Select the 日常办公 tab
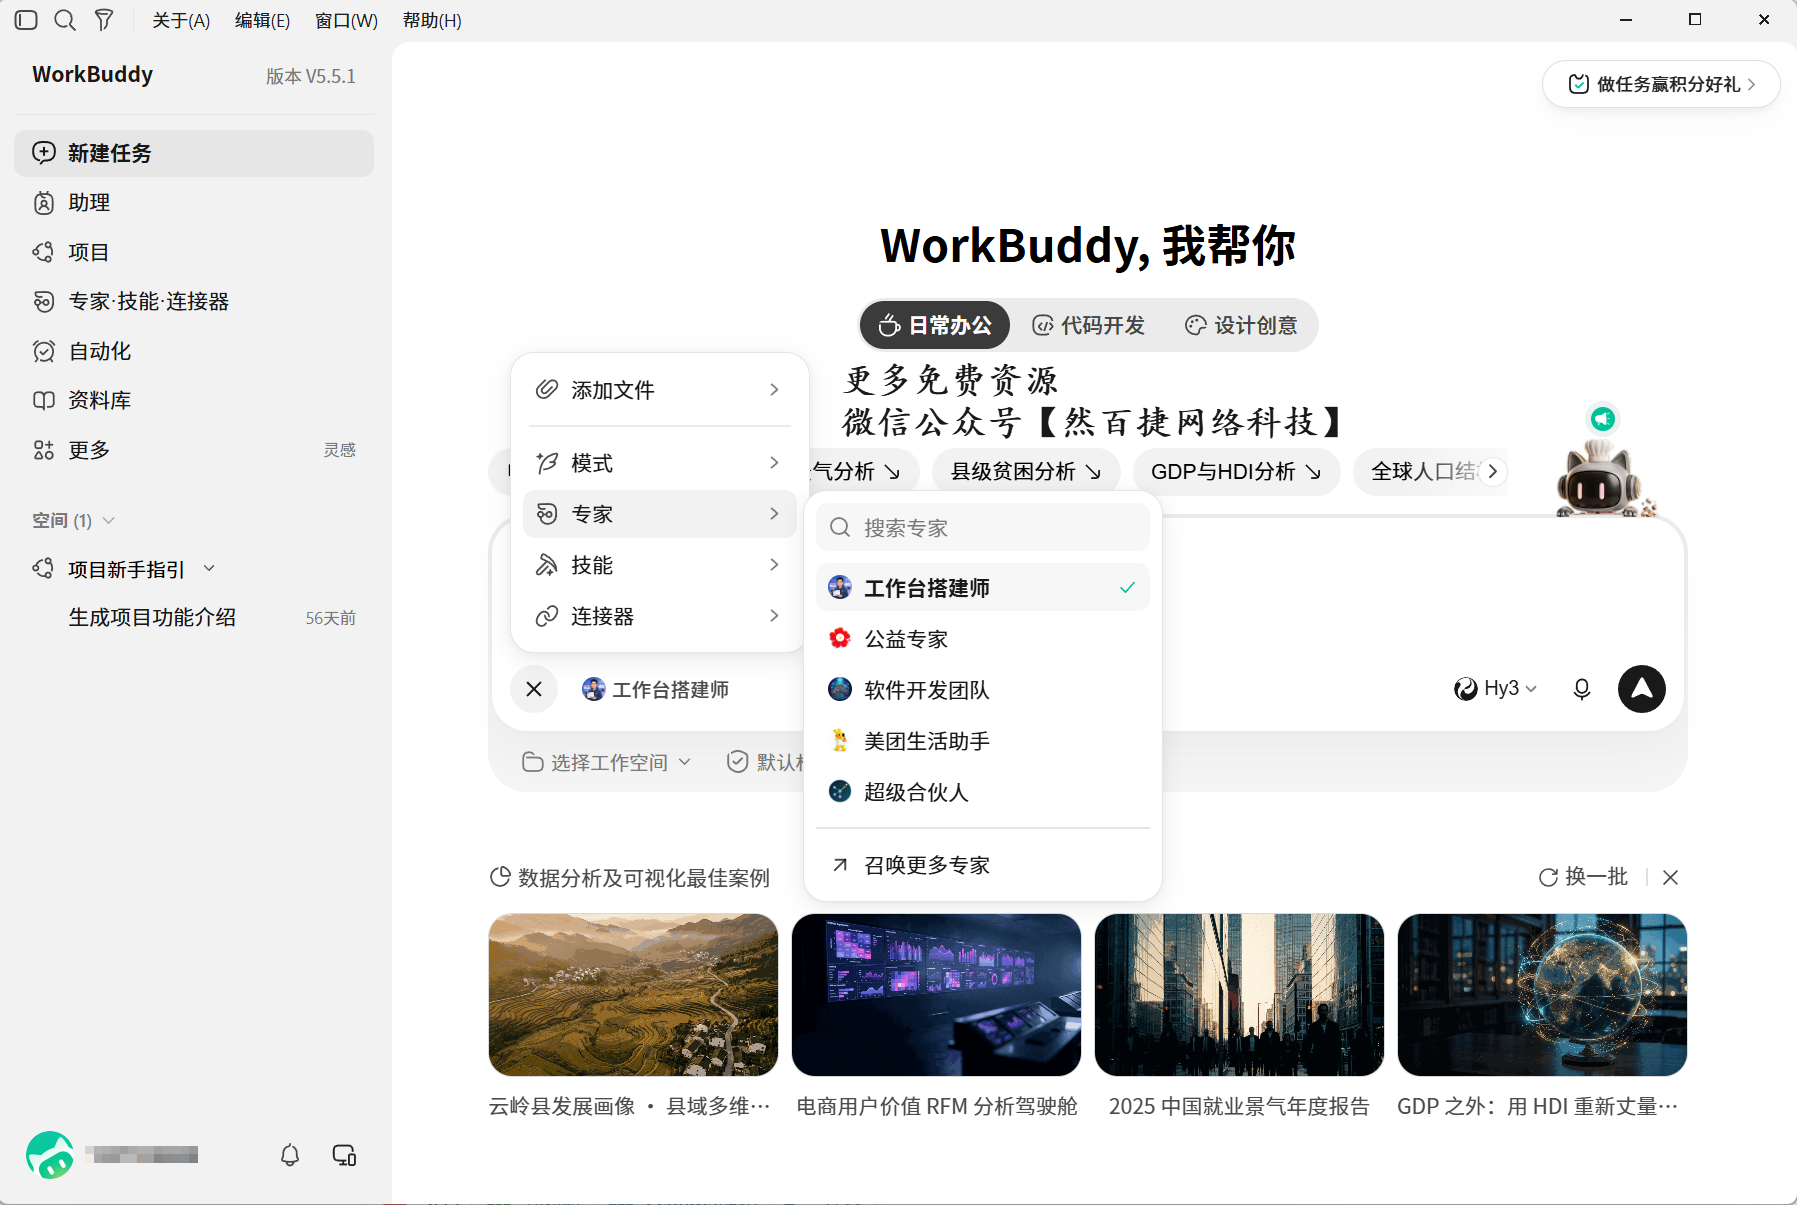The width and height of the screenshot is (1797, 1205). [x=935, y=325]
